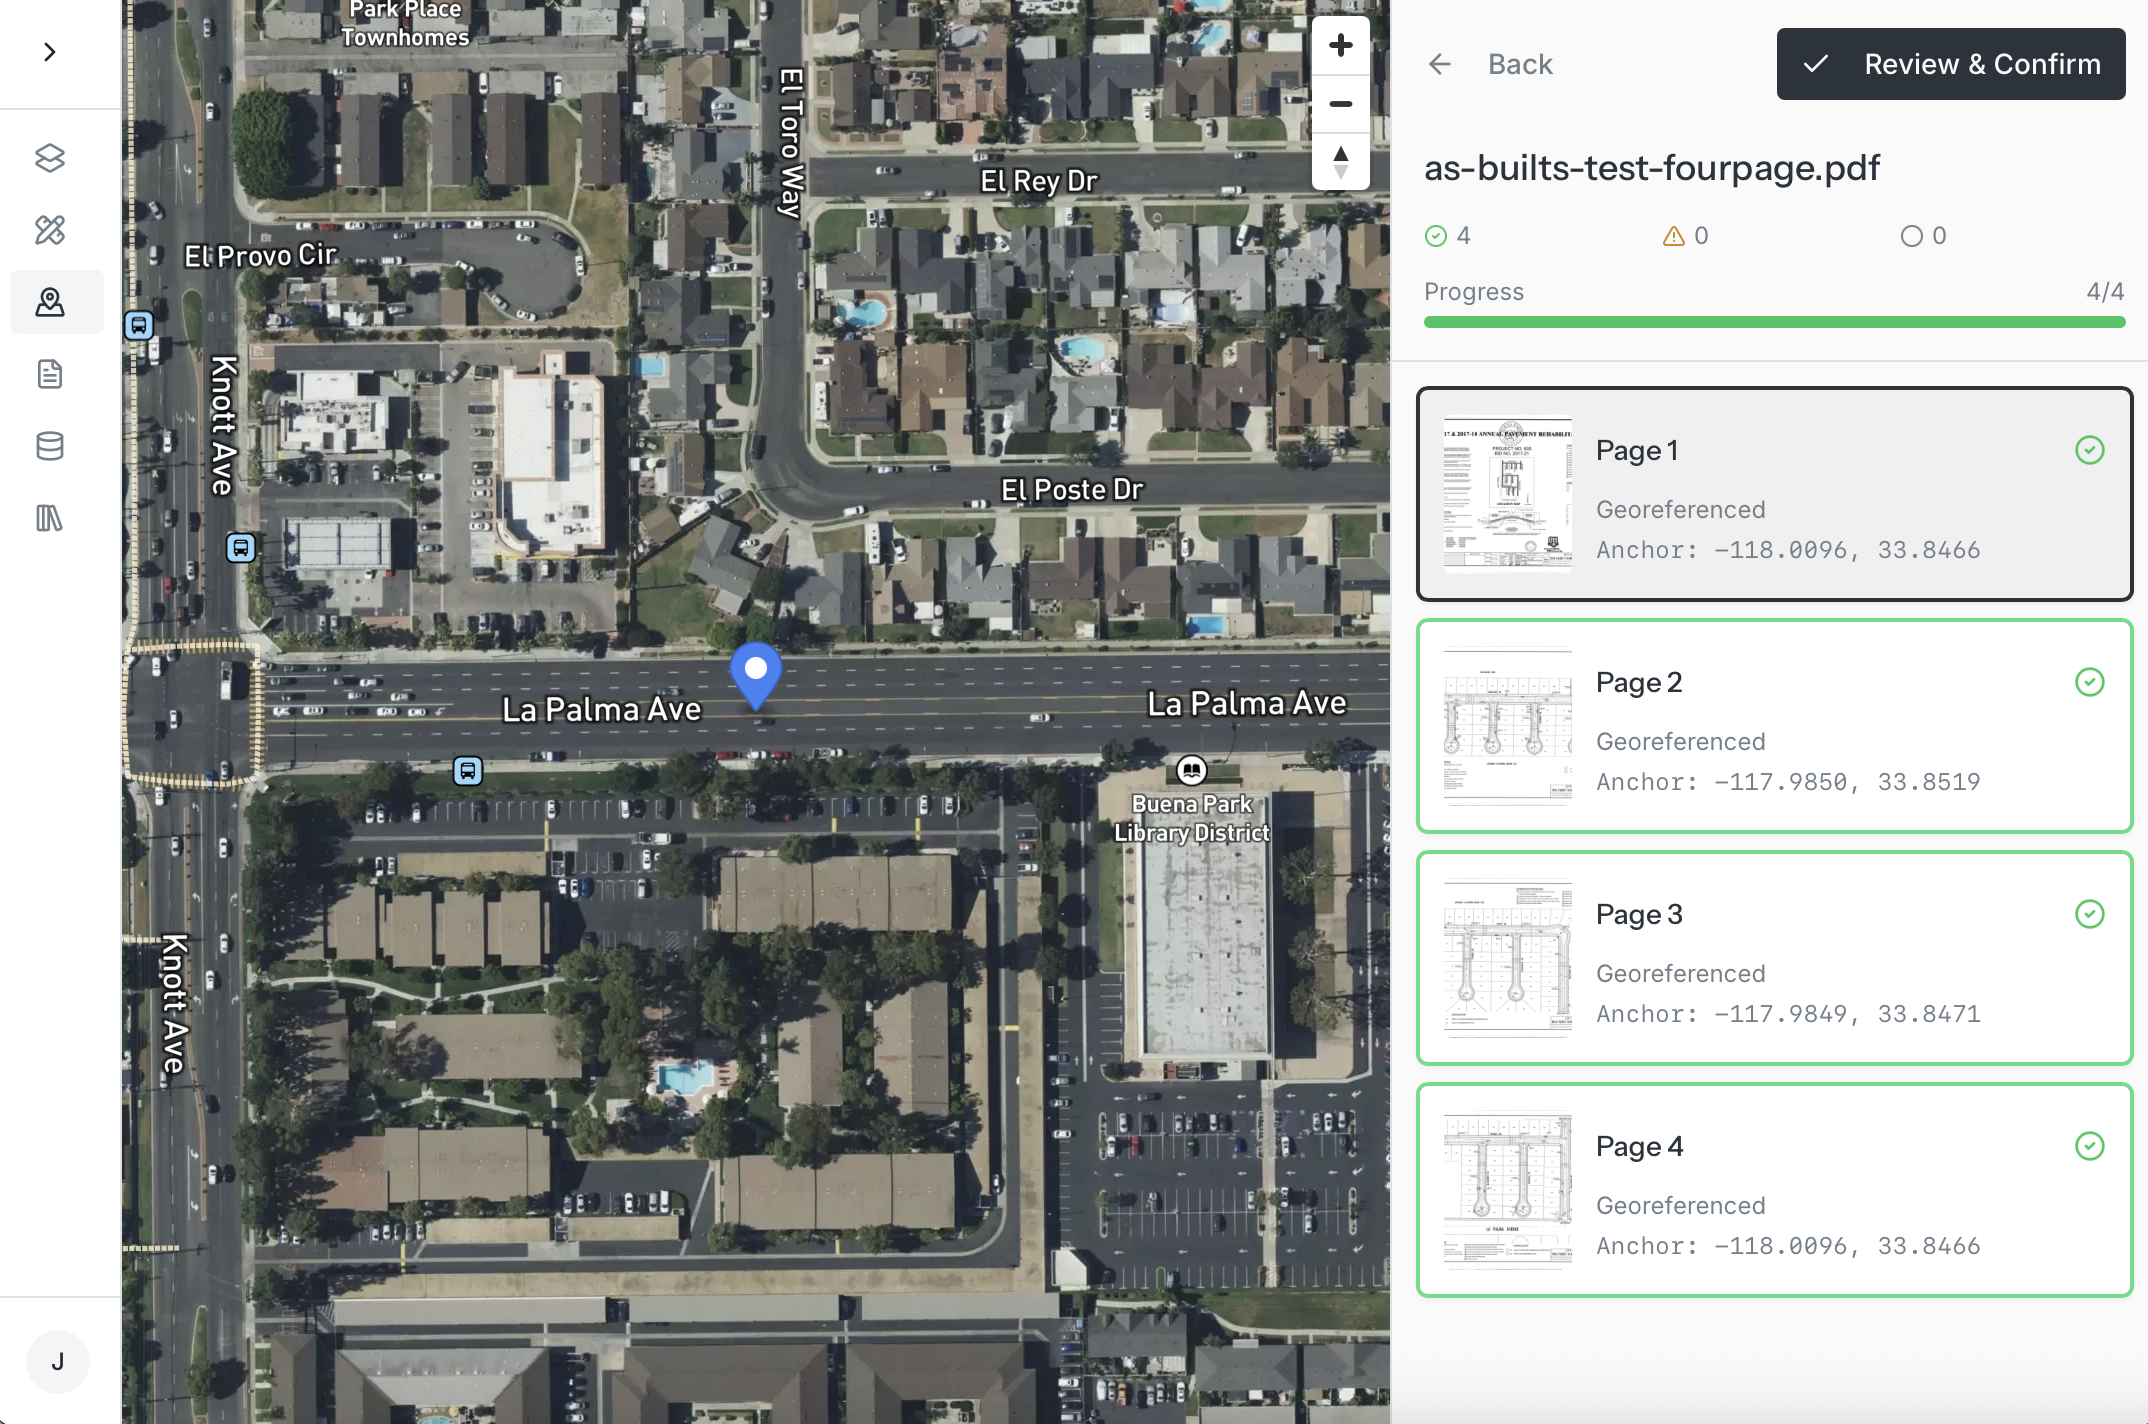Image resolution: width=2148 pixels, height=1424 pixels.
Task: Reset the map bearing with the compass control
Action: coord(1340,162)
